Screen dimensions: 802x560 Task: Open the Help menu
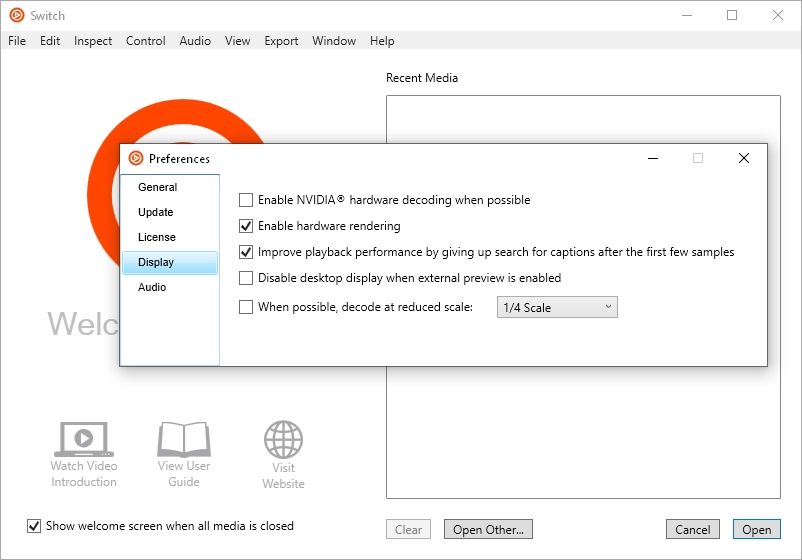coord(382,41)
